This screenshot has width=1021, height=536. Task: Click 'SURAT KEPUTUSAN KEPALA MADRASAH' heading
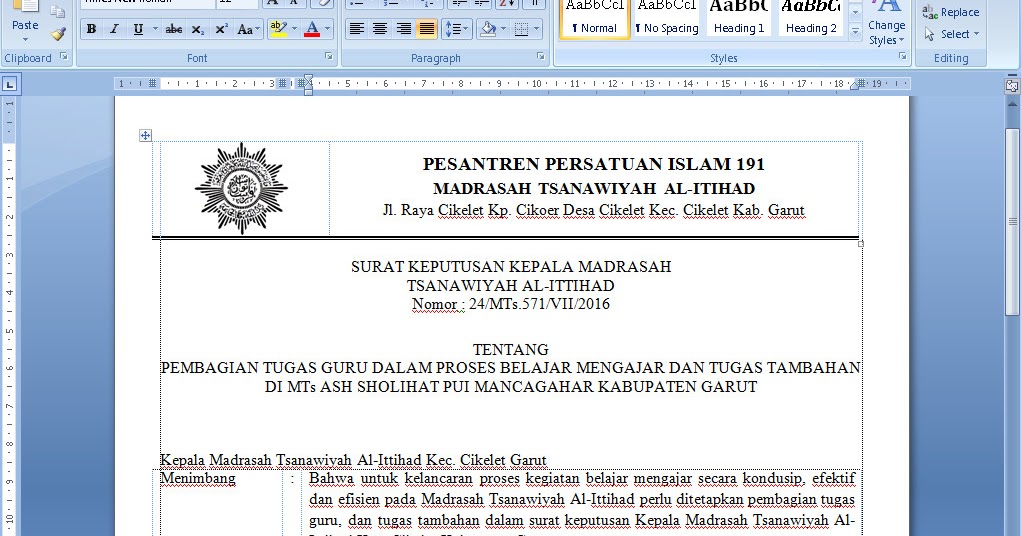pos(511,266)
